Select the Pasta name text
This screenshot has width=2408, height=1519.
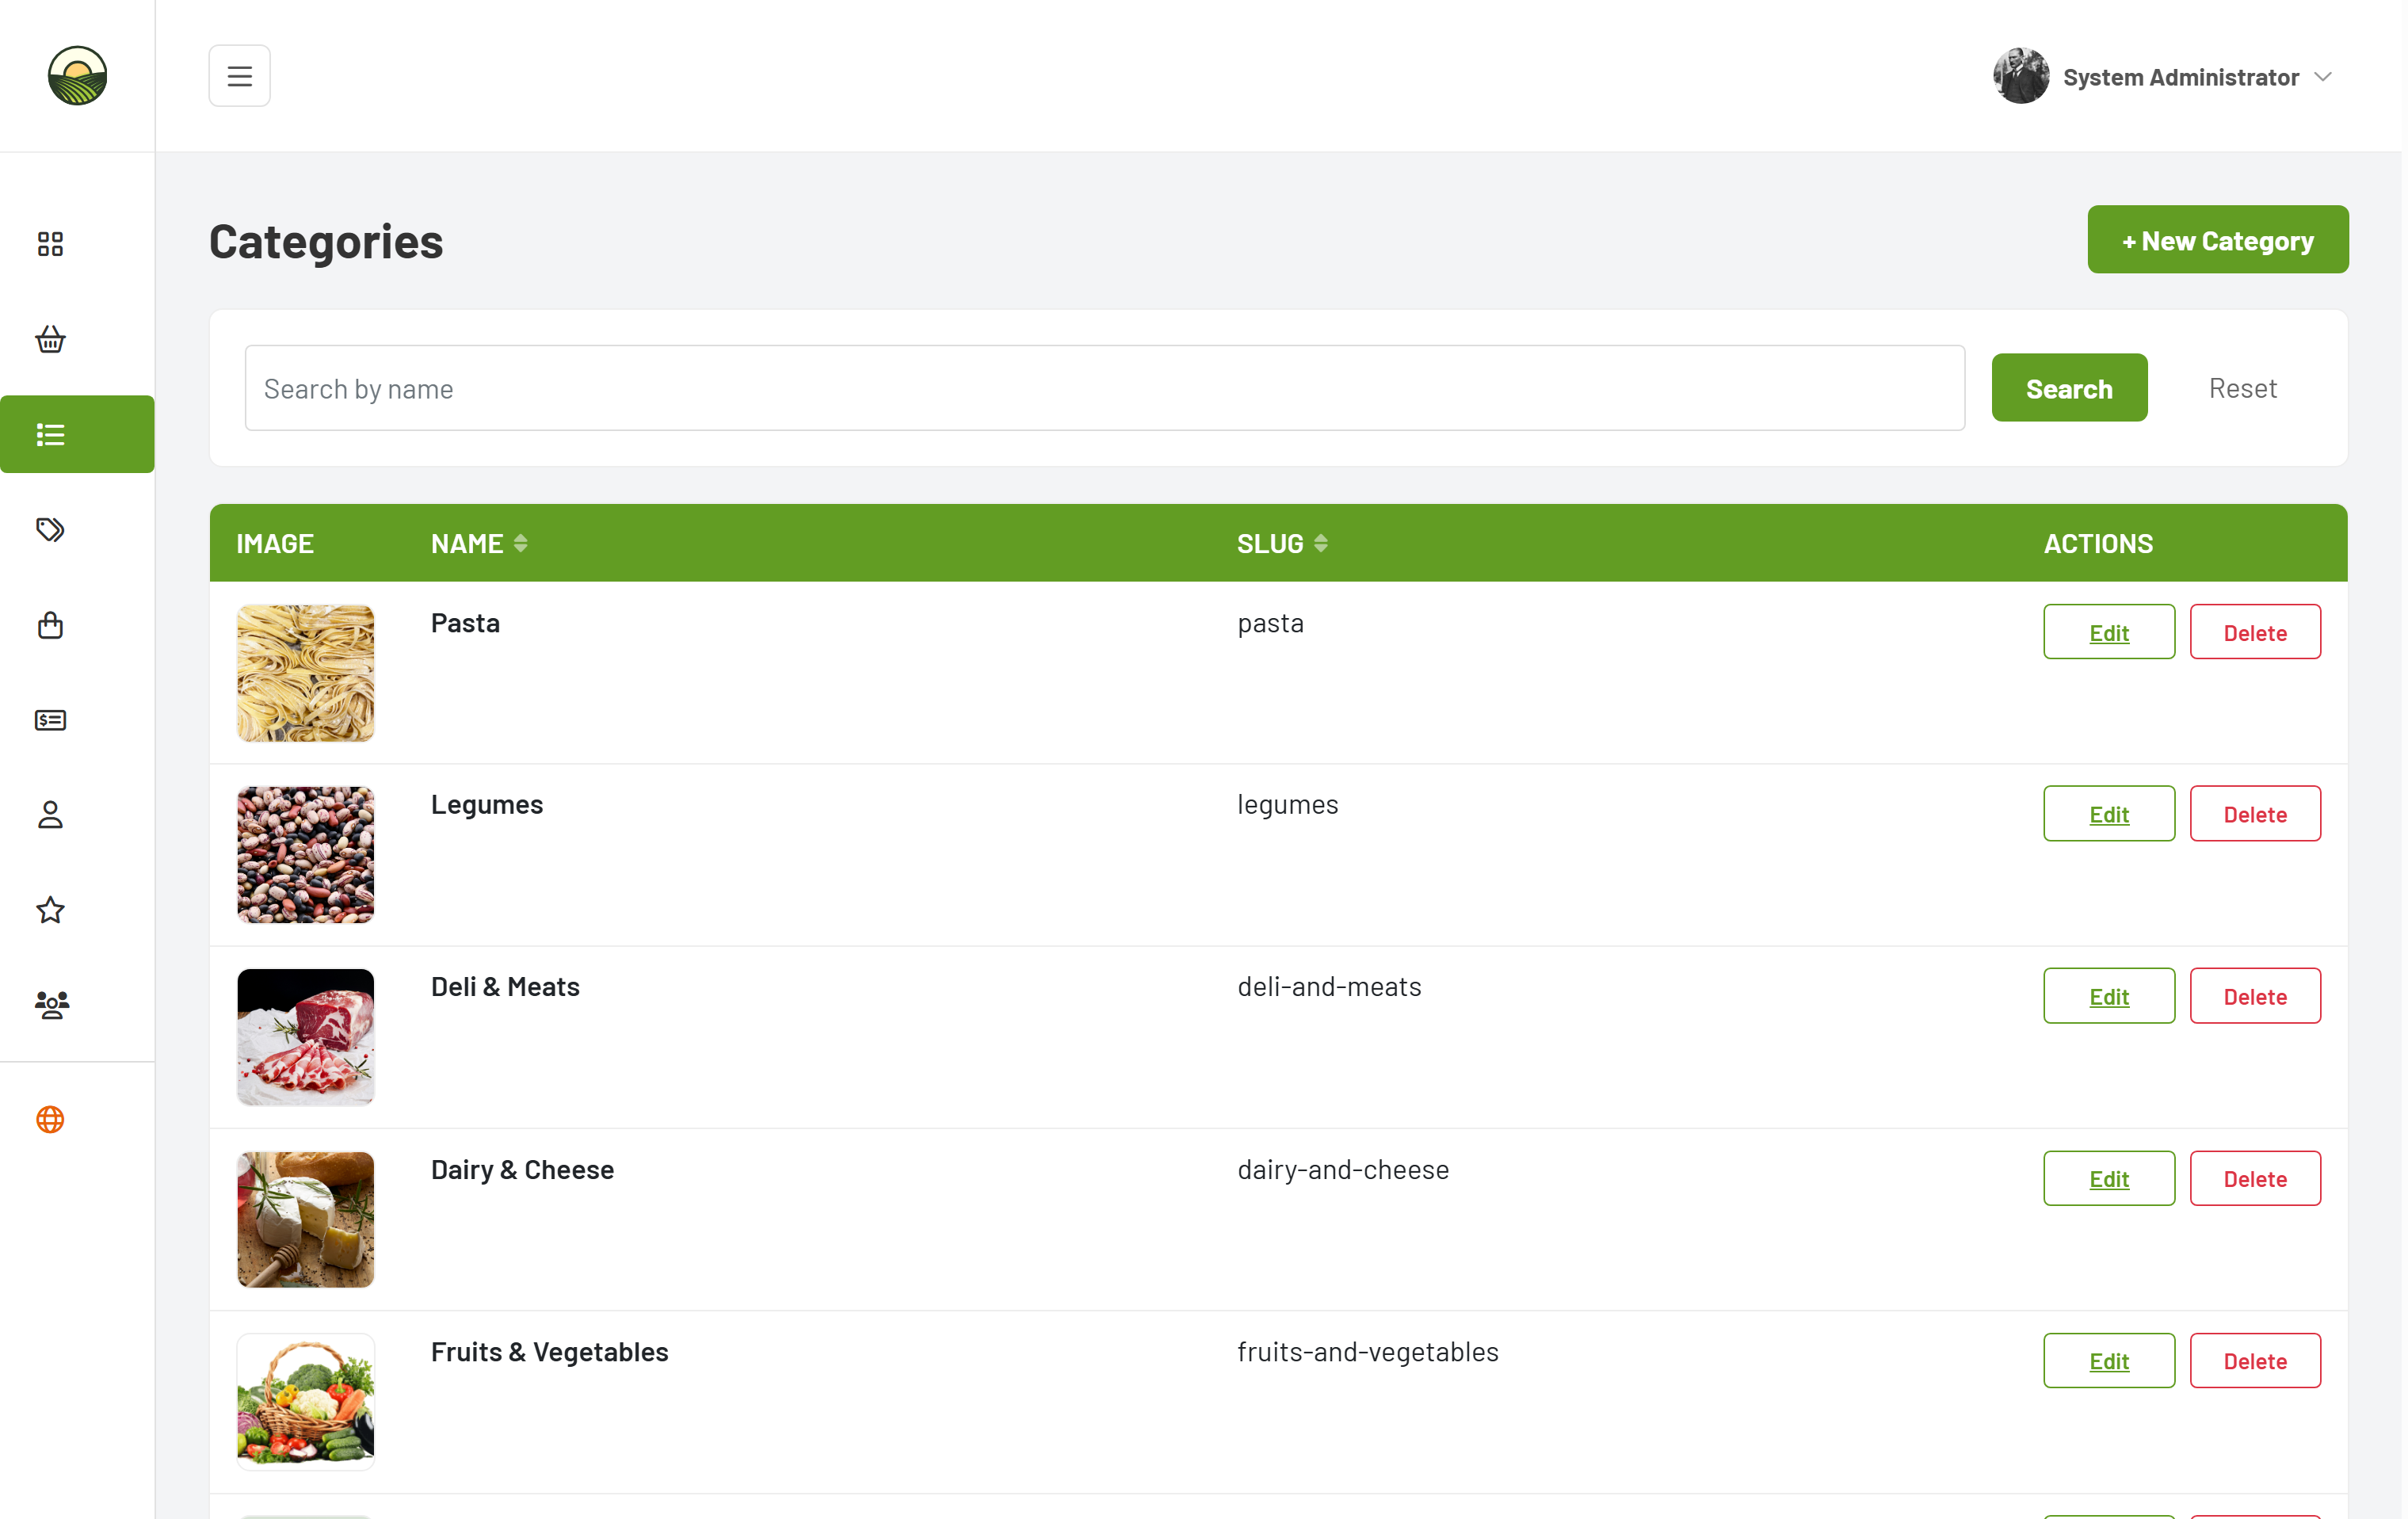465,623
